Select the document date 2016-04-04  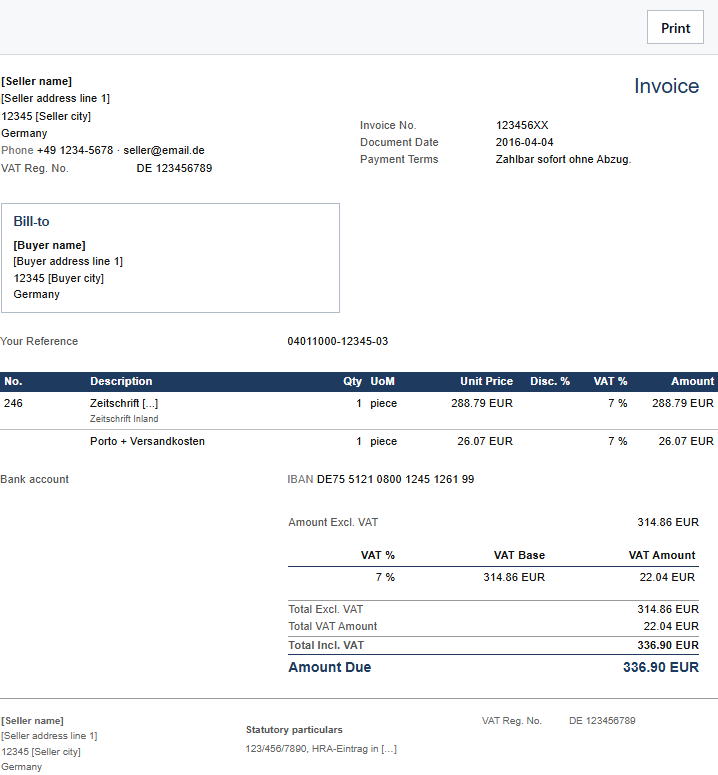pos(524,142)
